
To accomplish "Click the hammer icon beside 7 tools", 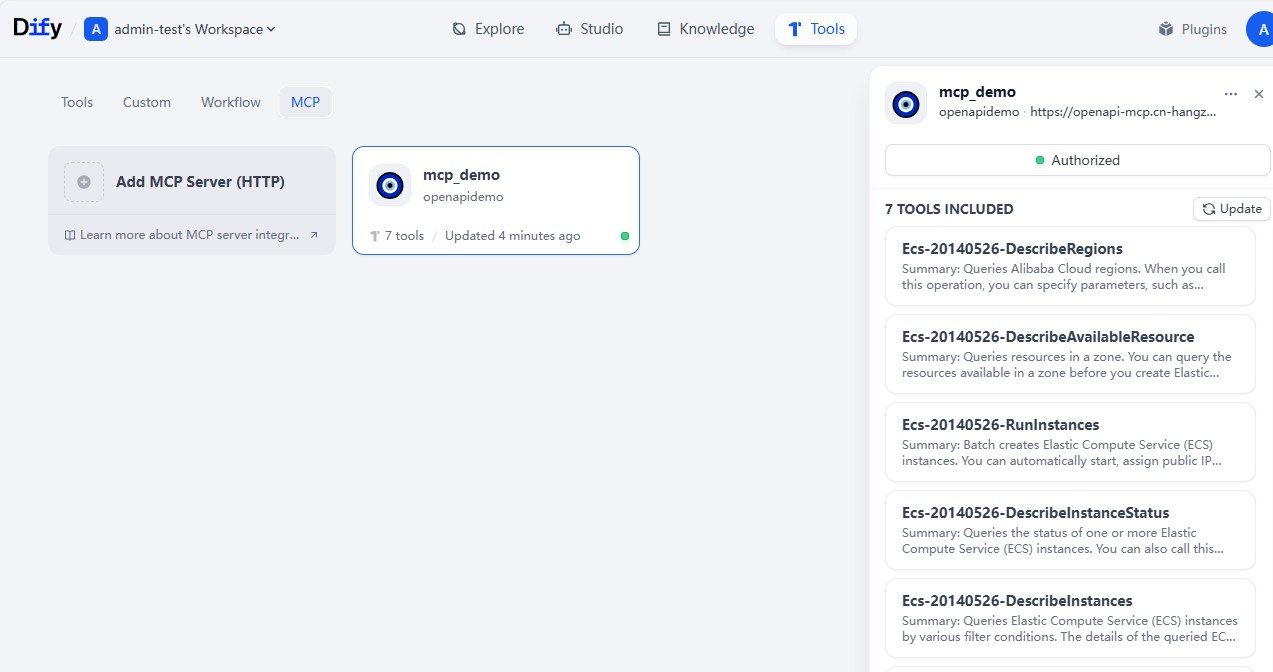I will (x=375, y=236).
